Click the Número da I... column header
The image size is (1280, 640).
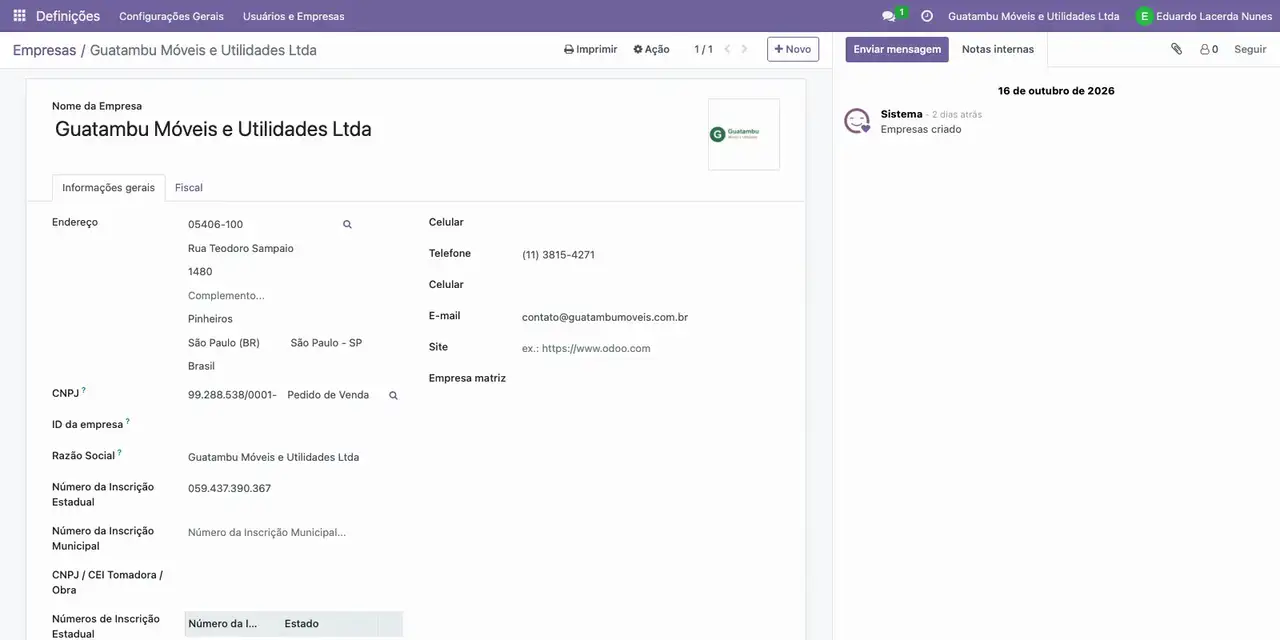(233, 624)
